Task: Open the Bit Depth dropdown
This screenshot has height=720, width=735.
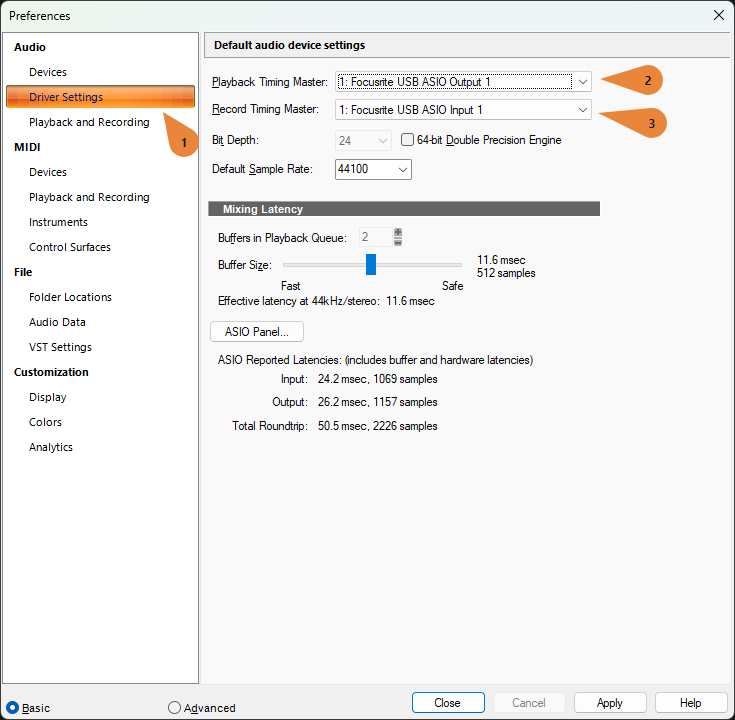Action: pos(363,141)
